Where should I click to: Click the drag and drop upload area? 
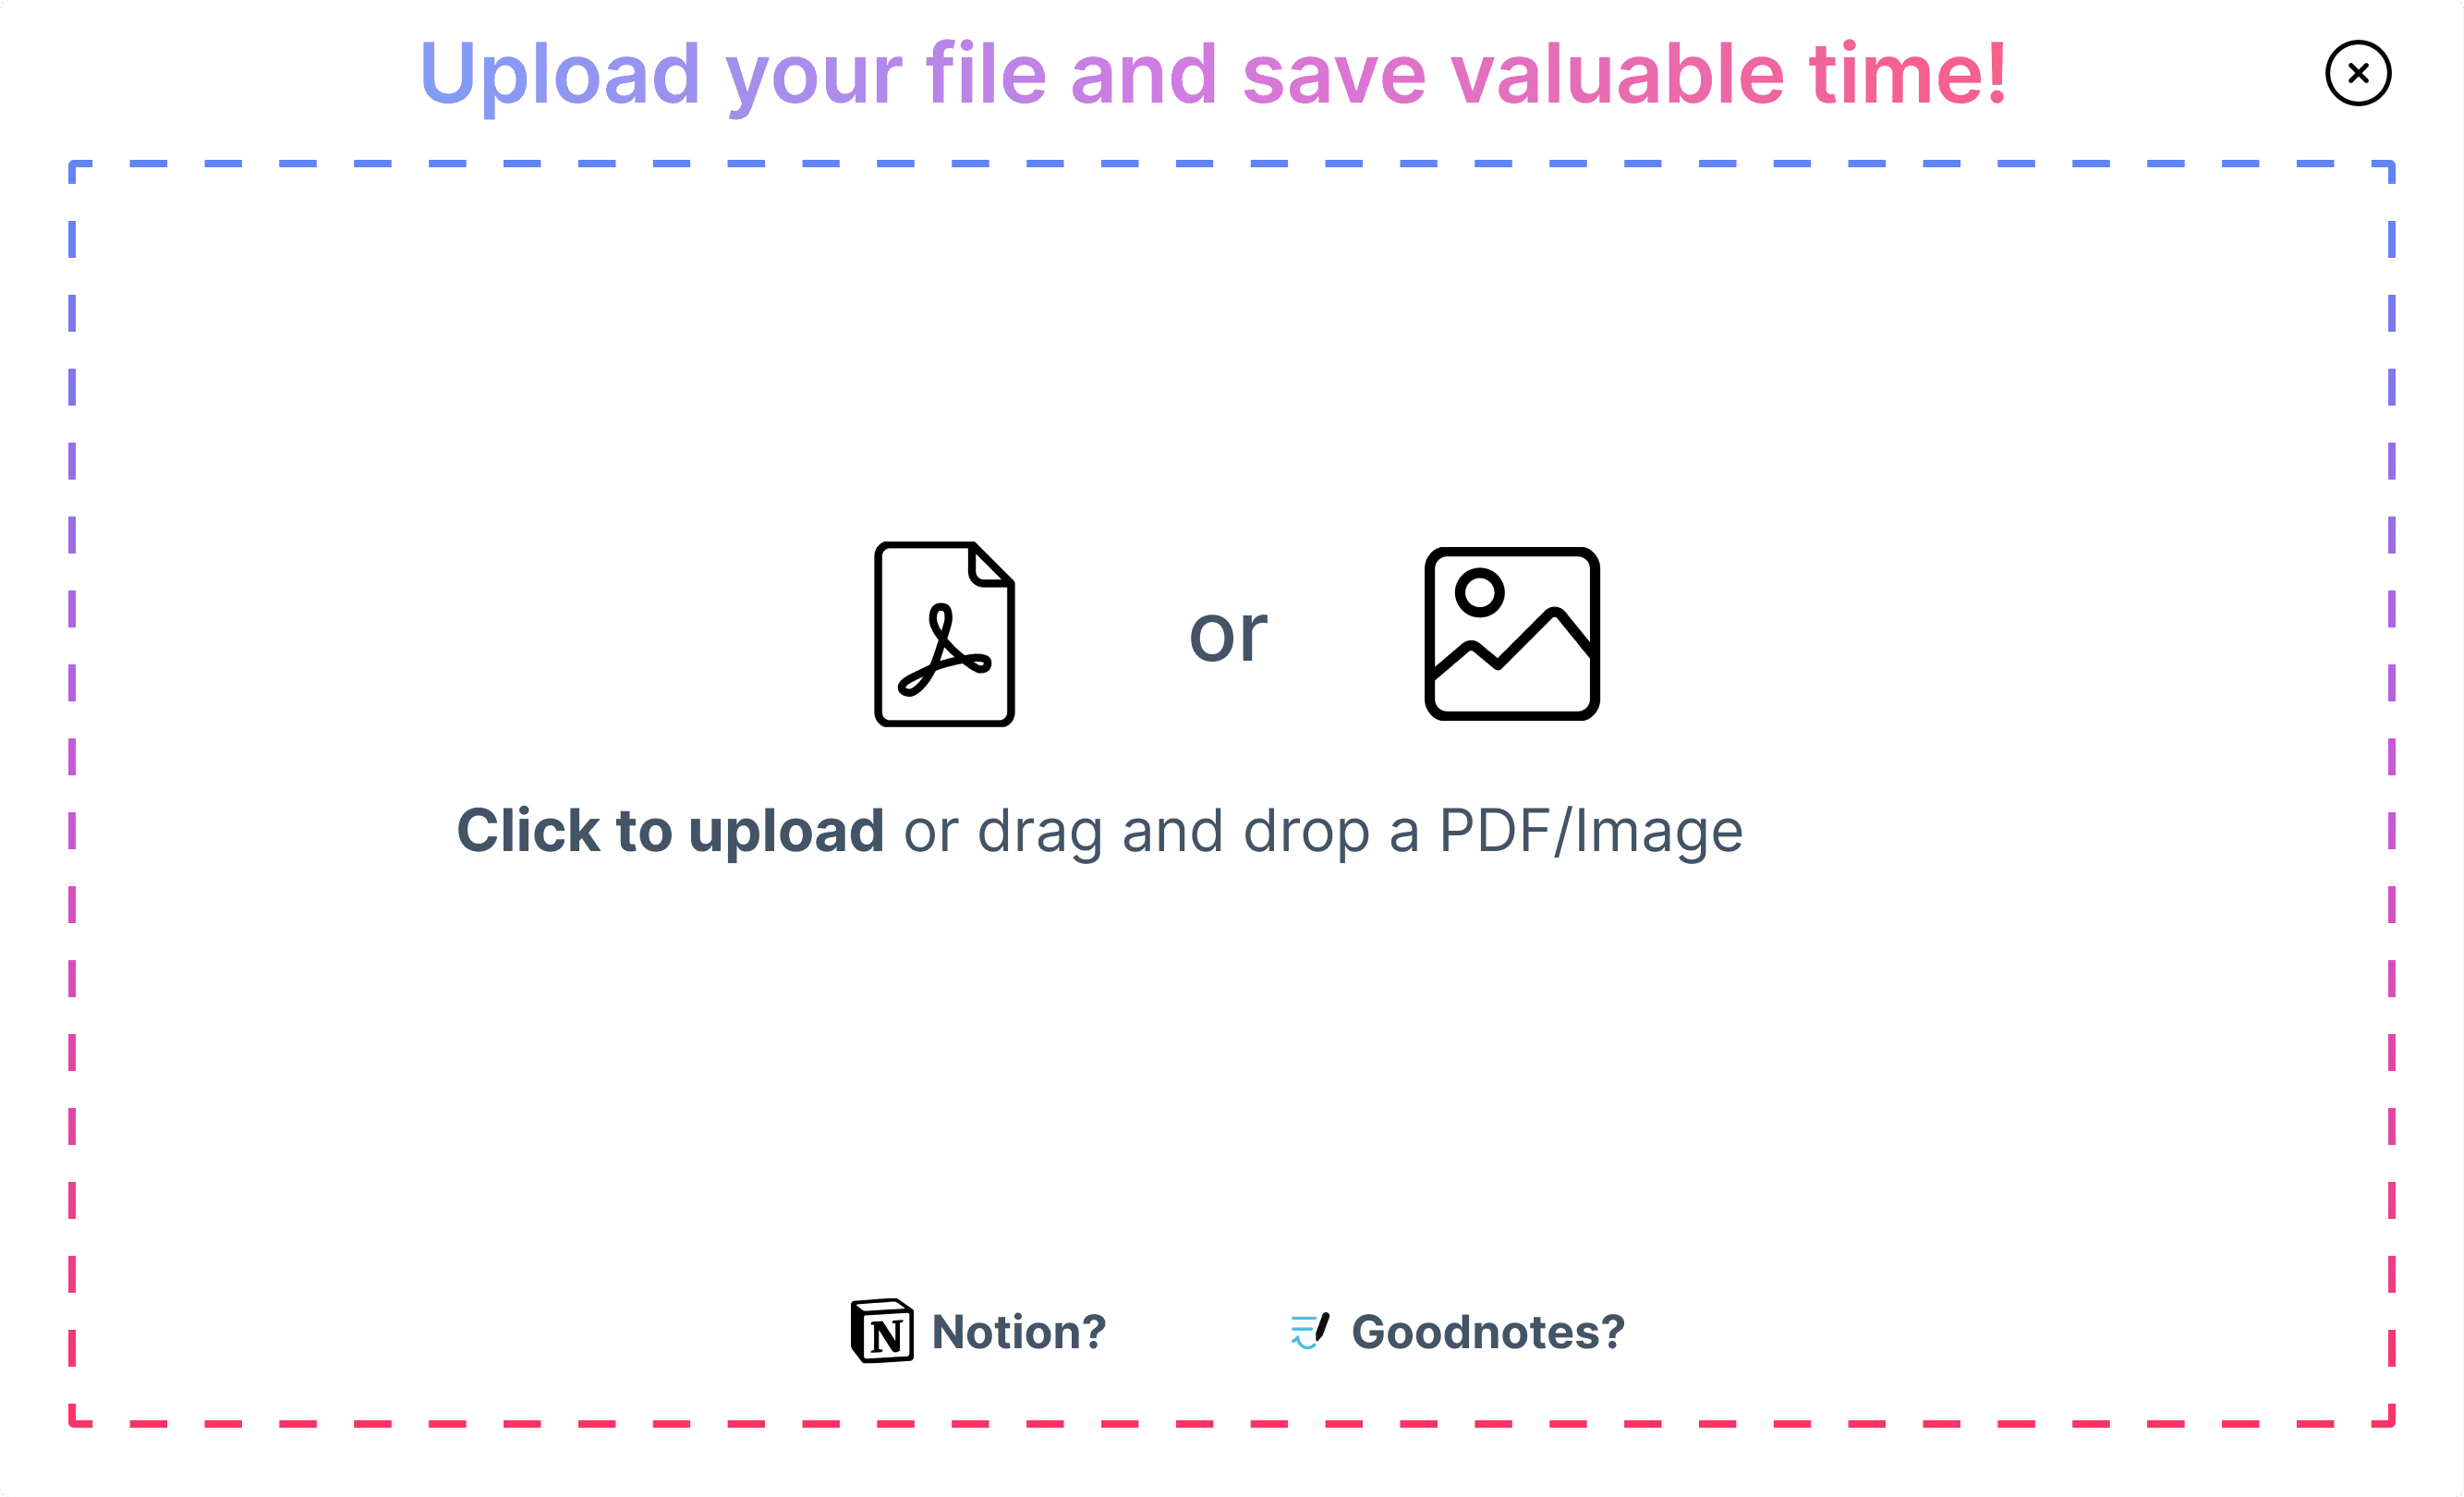(x=1232, y=793)
